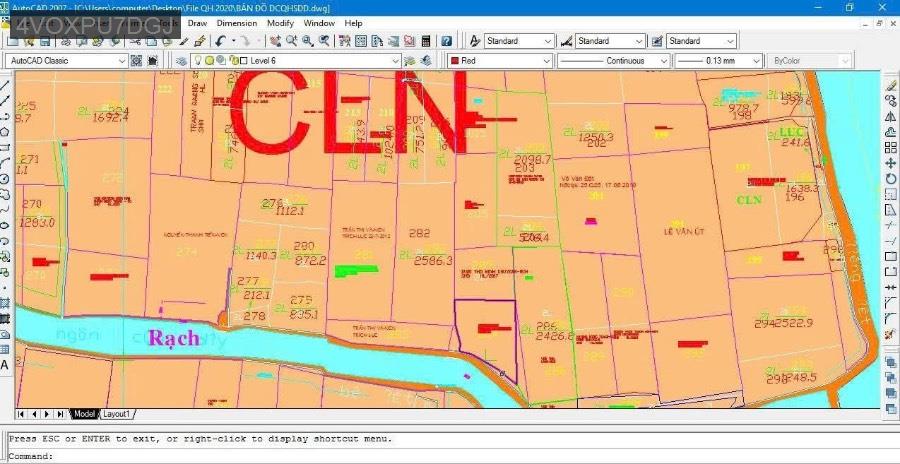Click the Help question mark icon
This screenshot has height=464, width=900.
point(447,41)
